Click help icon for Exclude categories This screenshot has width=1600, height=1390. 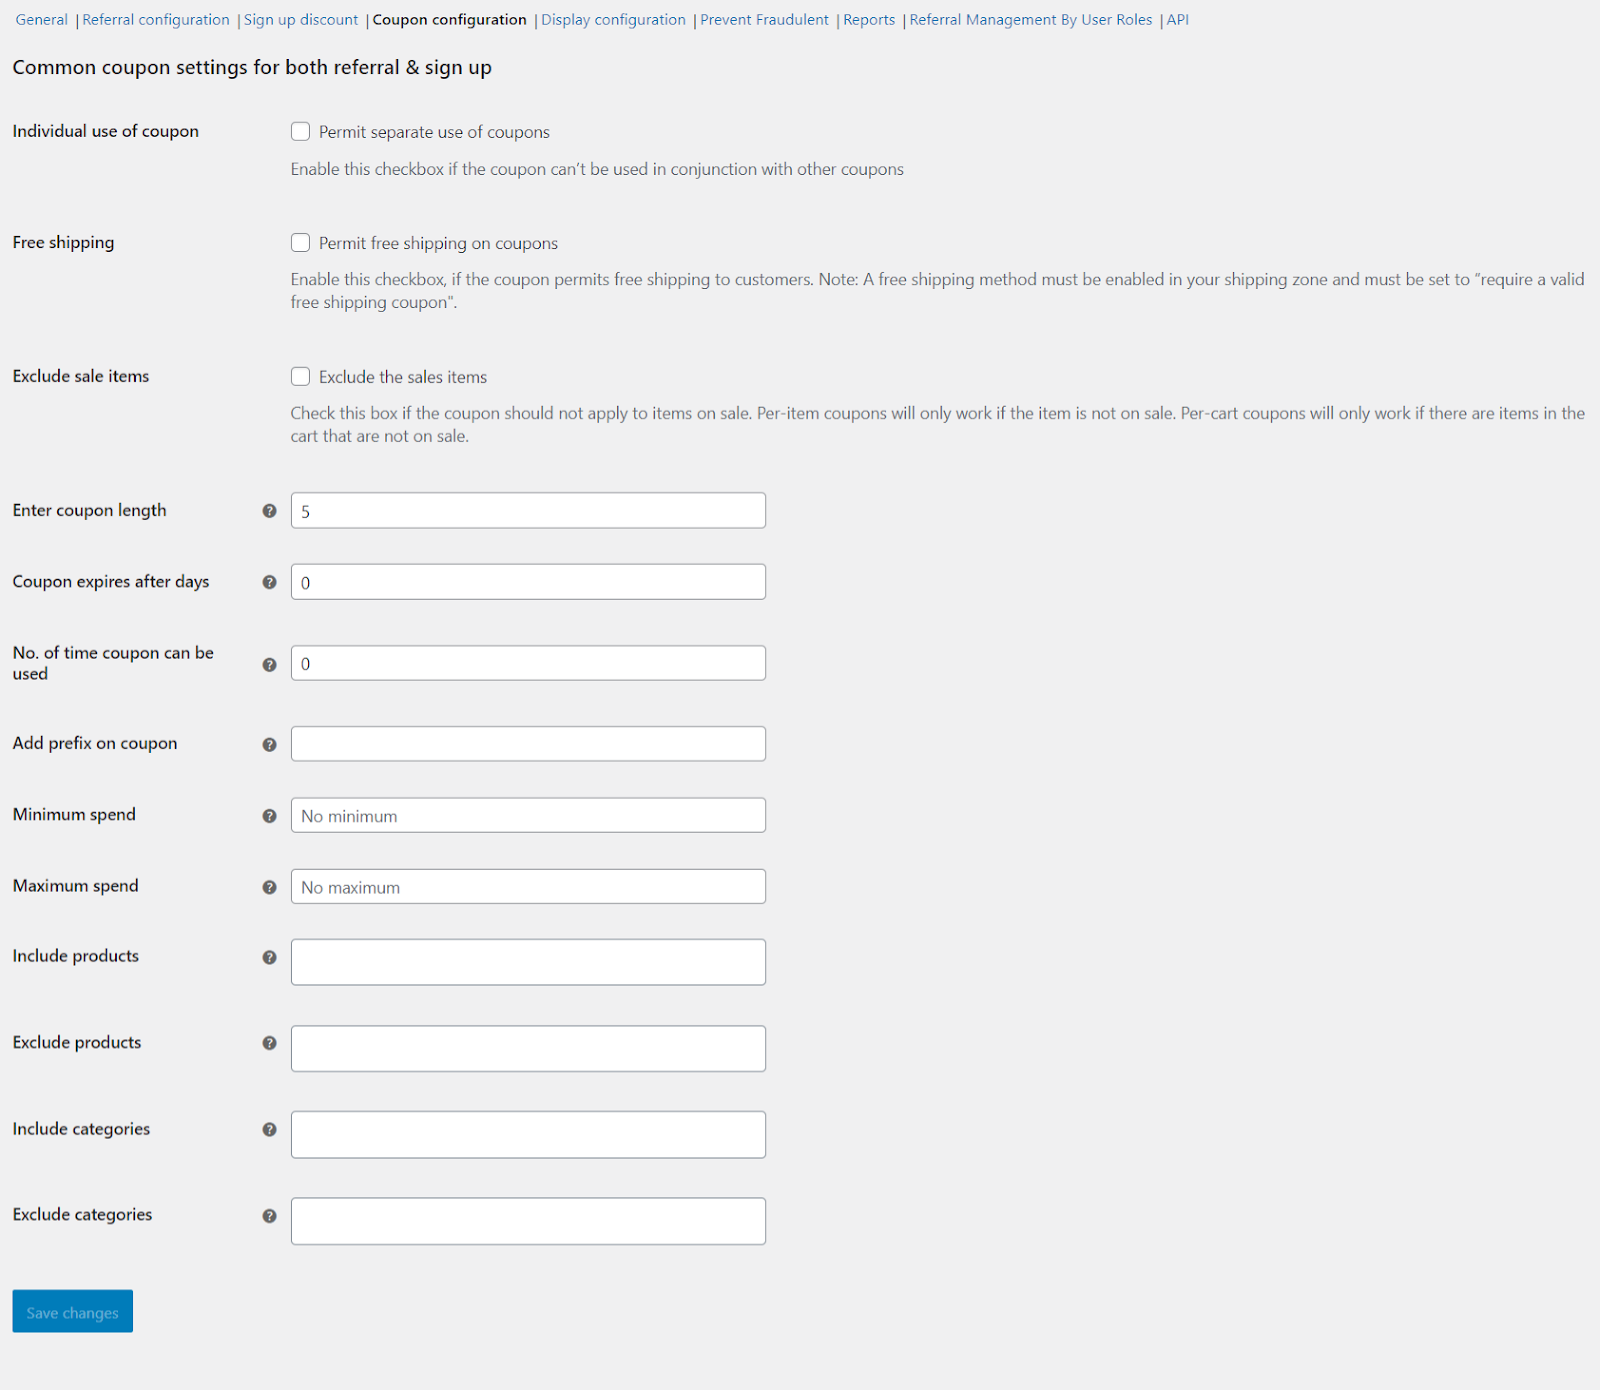click(269, 1216)
